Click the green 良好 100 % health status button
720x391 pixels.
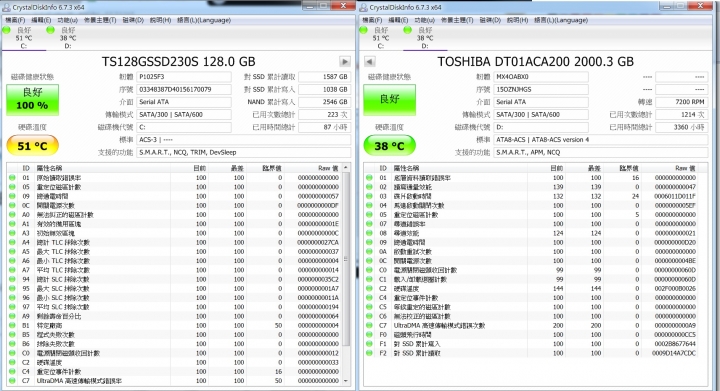33,100
